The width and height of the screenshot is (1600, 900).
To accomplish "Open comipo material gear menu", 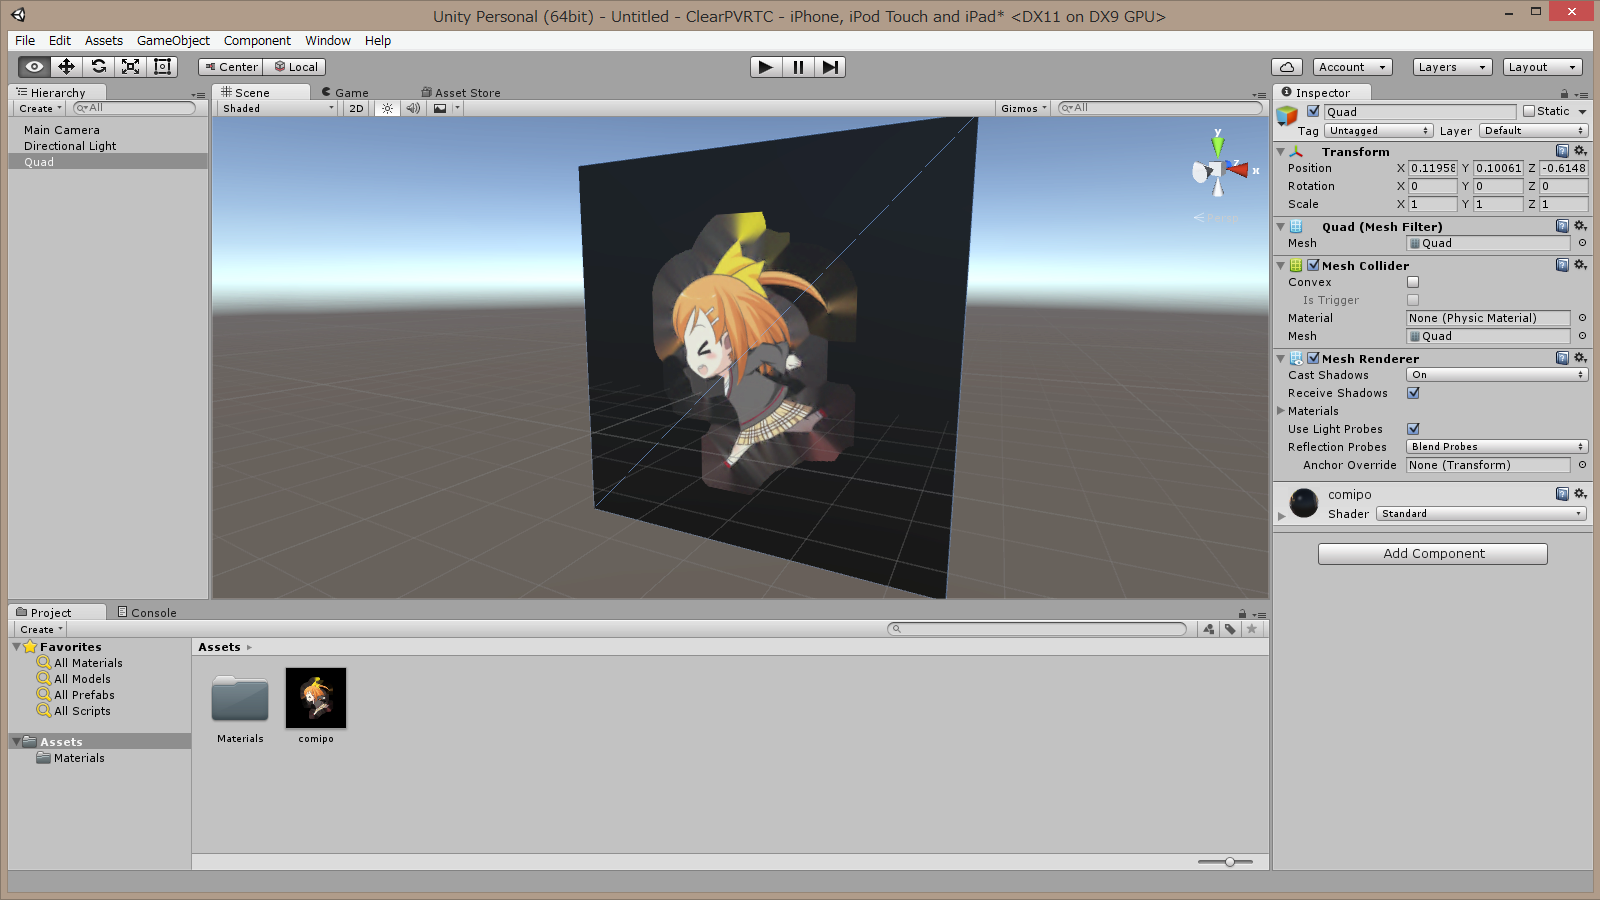I will 1581,494.
